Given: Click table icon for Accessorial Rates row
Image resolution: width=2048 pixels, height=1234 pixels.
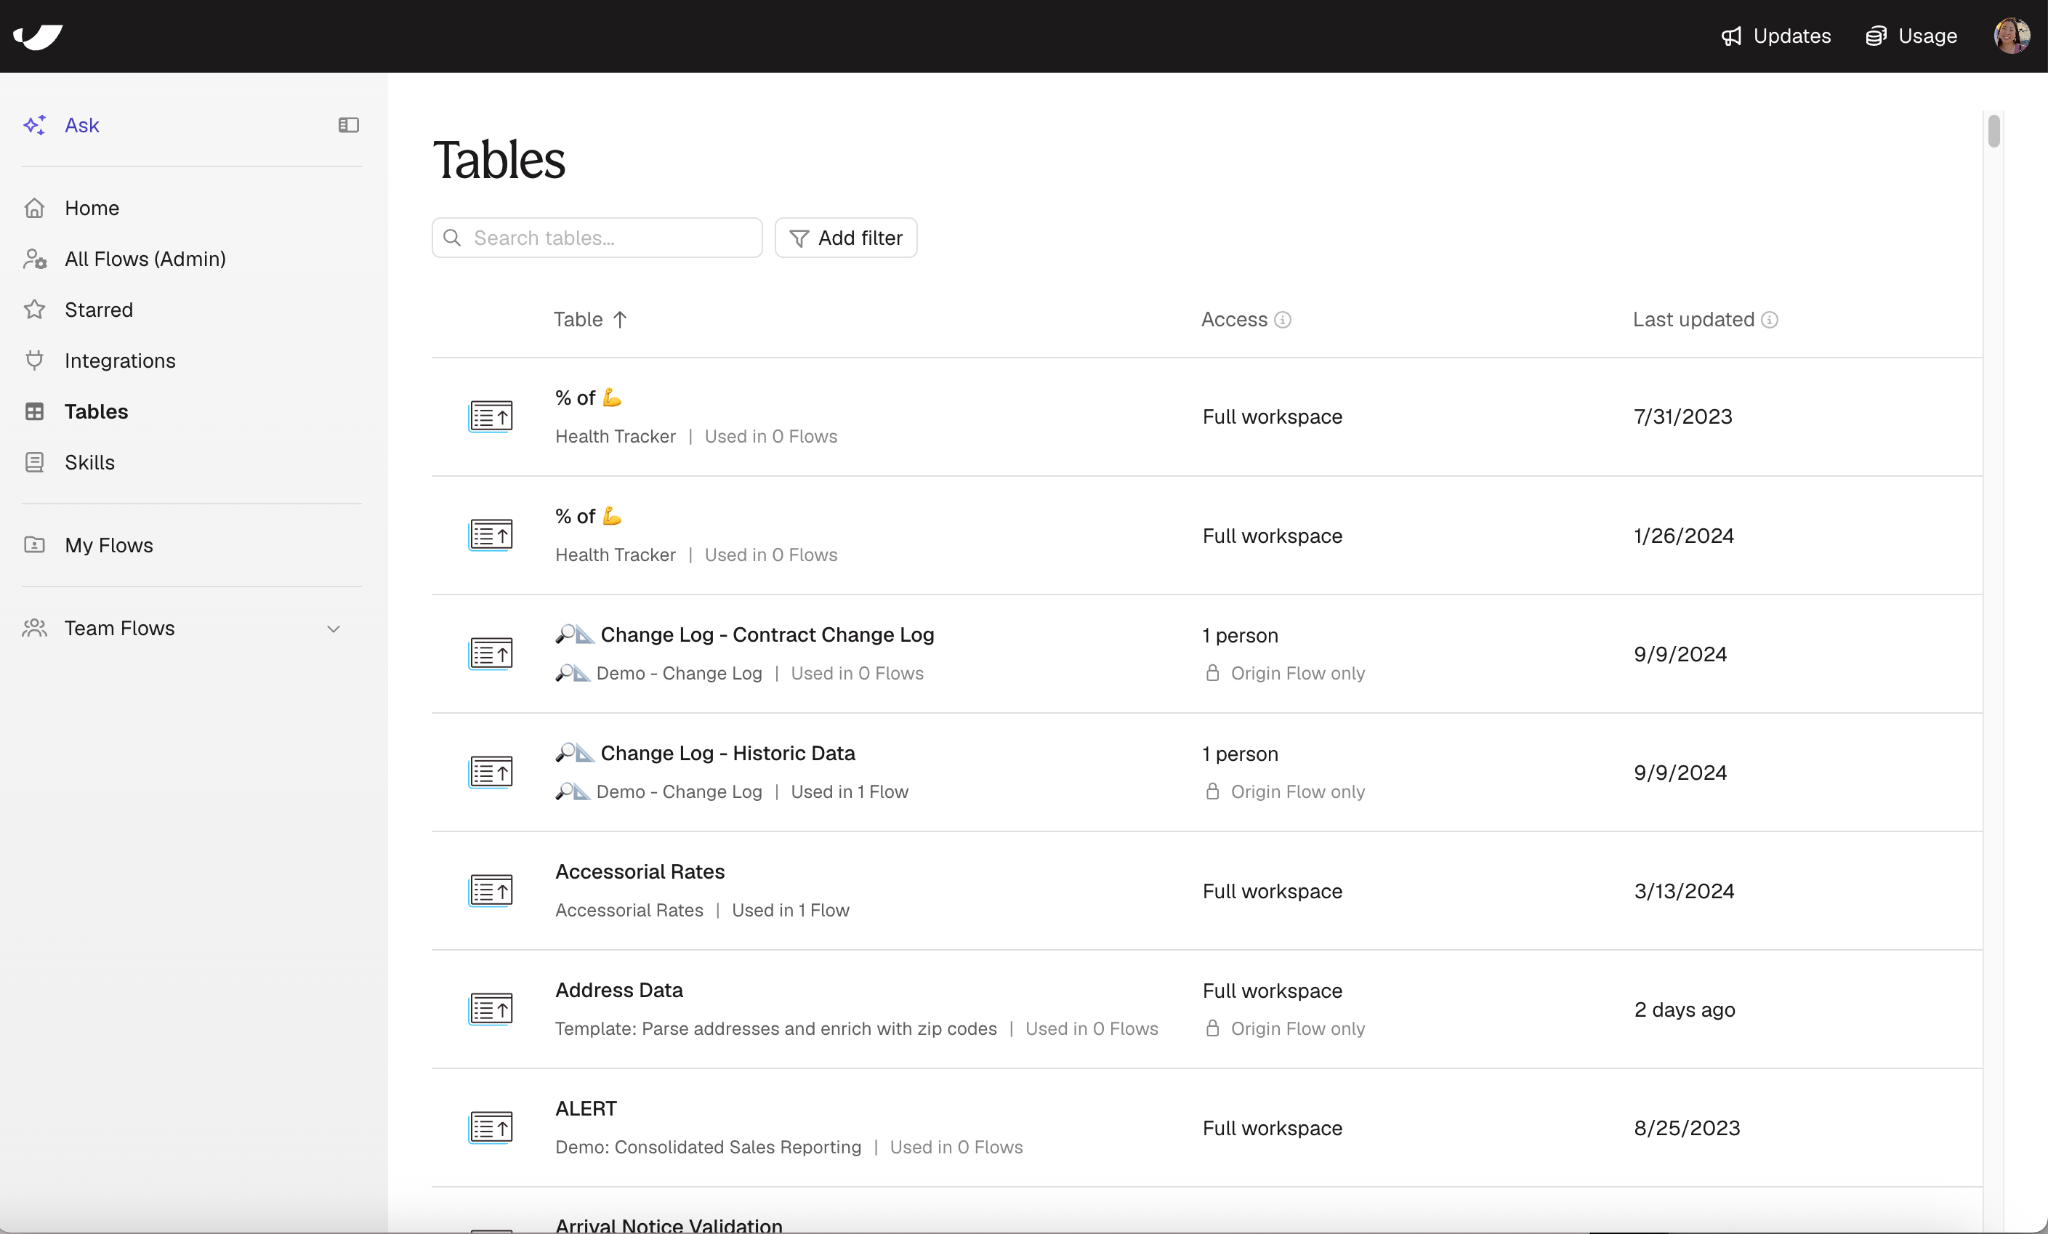Looking at the screenshot, I should pos(491,891).
